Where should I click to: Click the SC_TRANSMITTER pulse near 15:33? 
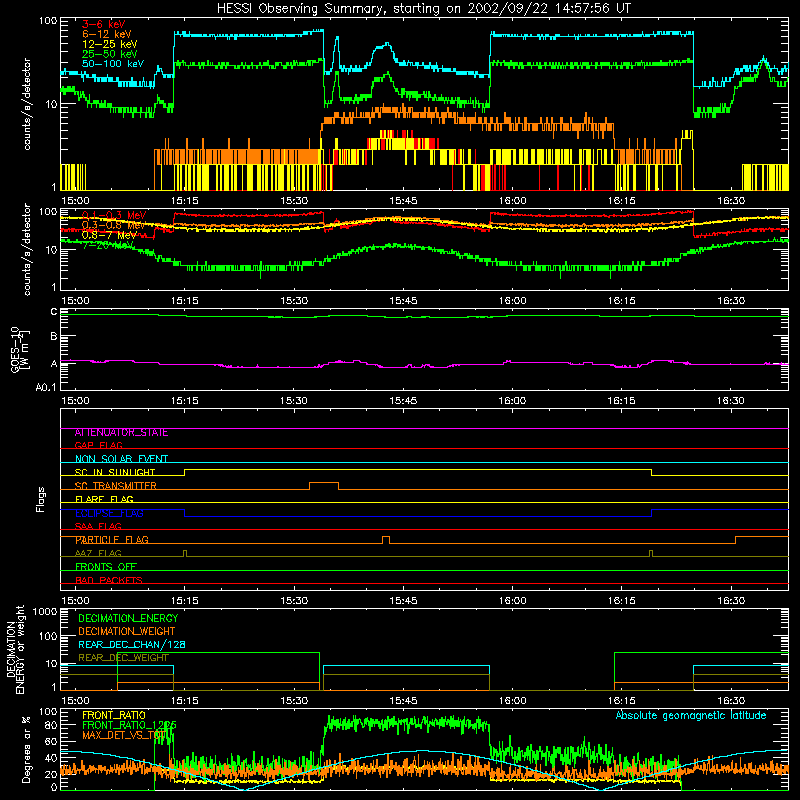[324, 485]
